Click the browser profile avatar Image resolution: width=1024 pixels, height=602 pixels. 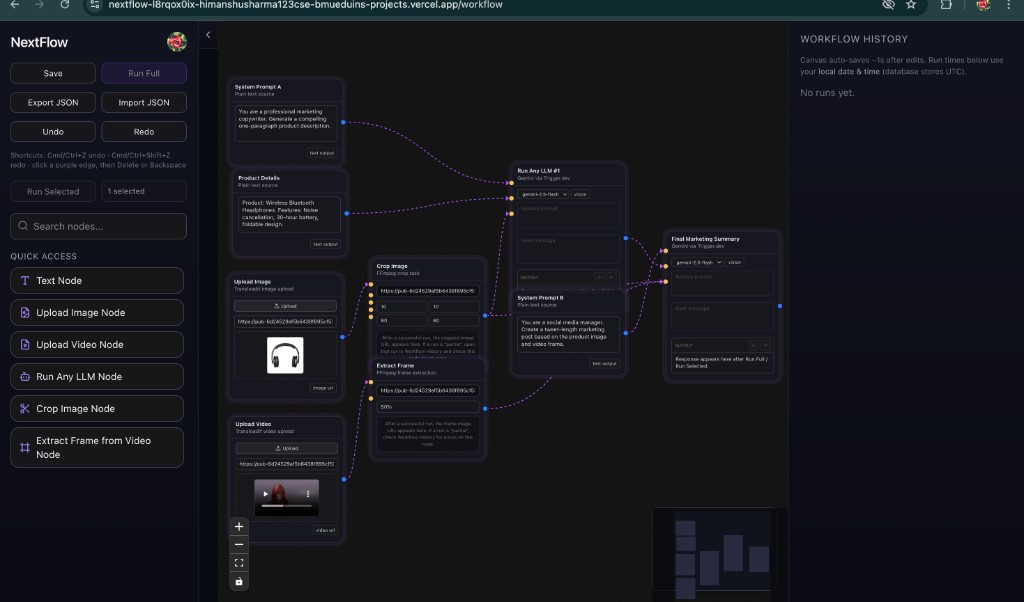click(983, 5)
